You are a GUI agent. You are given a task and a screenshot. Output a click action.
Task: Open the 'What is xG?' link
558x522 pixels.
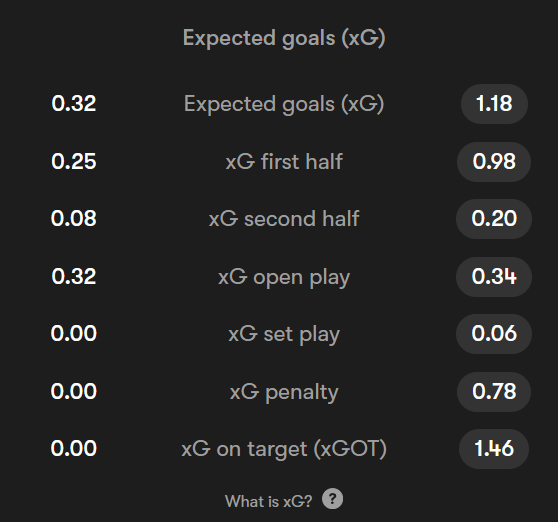(269, 501)
